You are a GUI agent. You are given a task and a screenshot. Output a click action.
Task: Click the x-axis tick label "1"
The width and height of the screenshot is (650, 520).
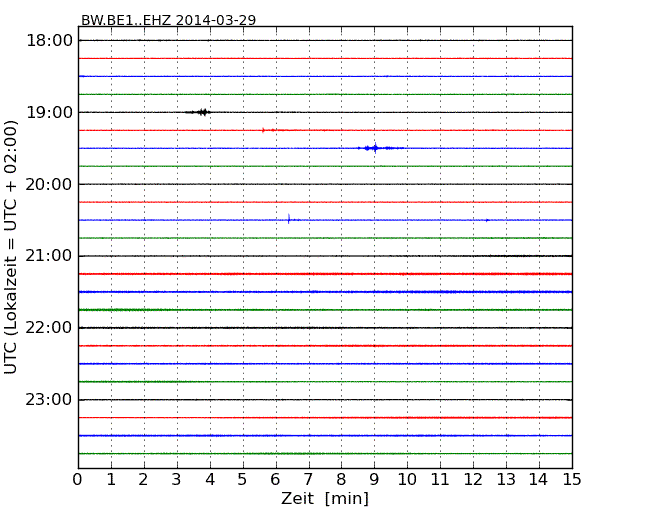coord(111,479)
